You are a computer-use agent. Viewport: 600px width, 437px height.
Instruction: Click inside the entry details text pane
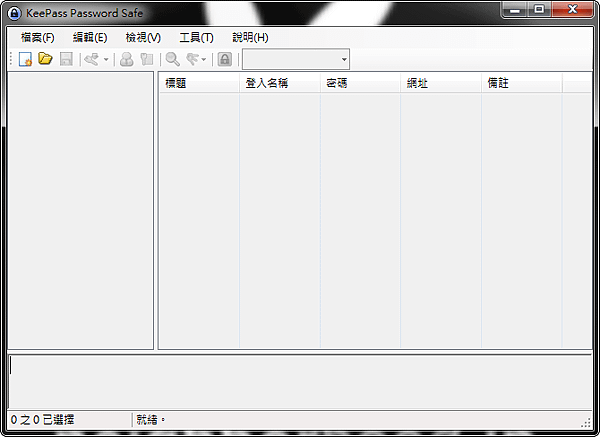click(300, 382)
